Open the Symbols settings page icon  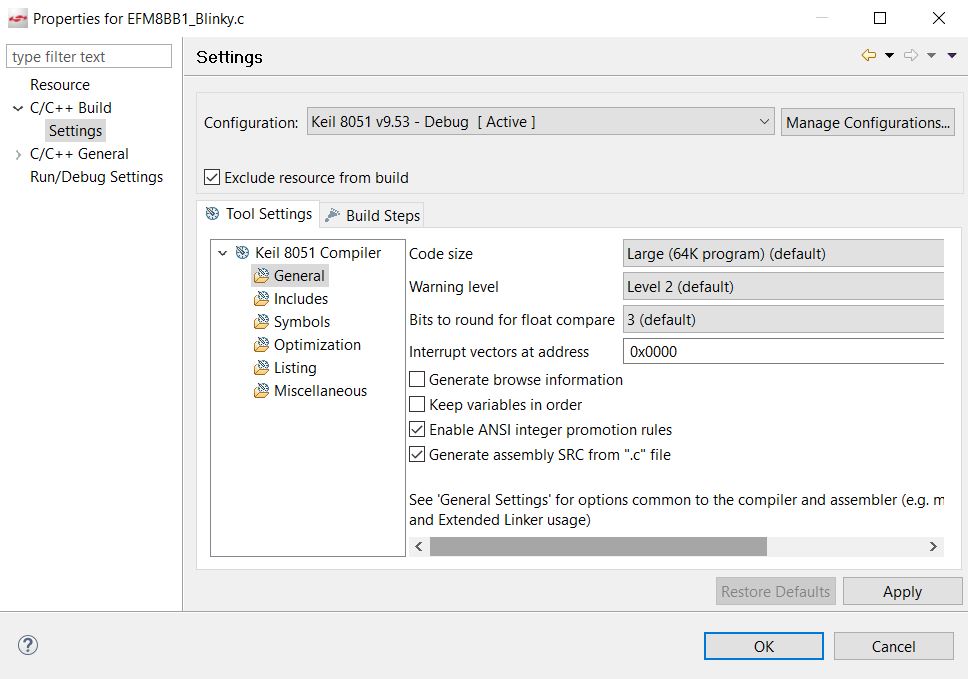pos(260,321)
